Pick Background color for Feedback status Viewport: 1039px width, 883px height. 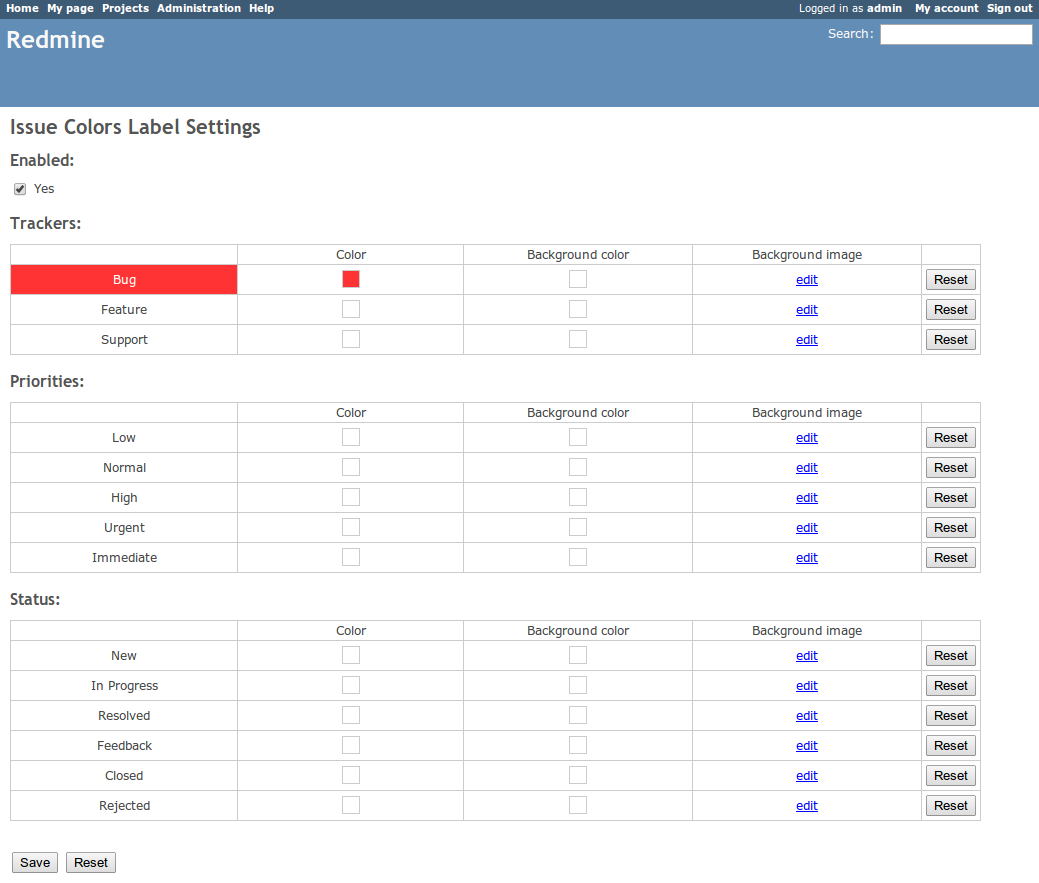tap(578, 745)
